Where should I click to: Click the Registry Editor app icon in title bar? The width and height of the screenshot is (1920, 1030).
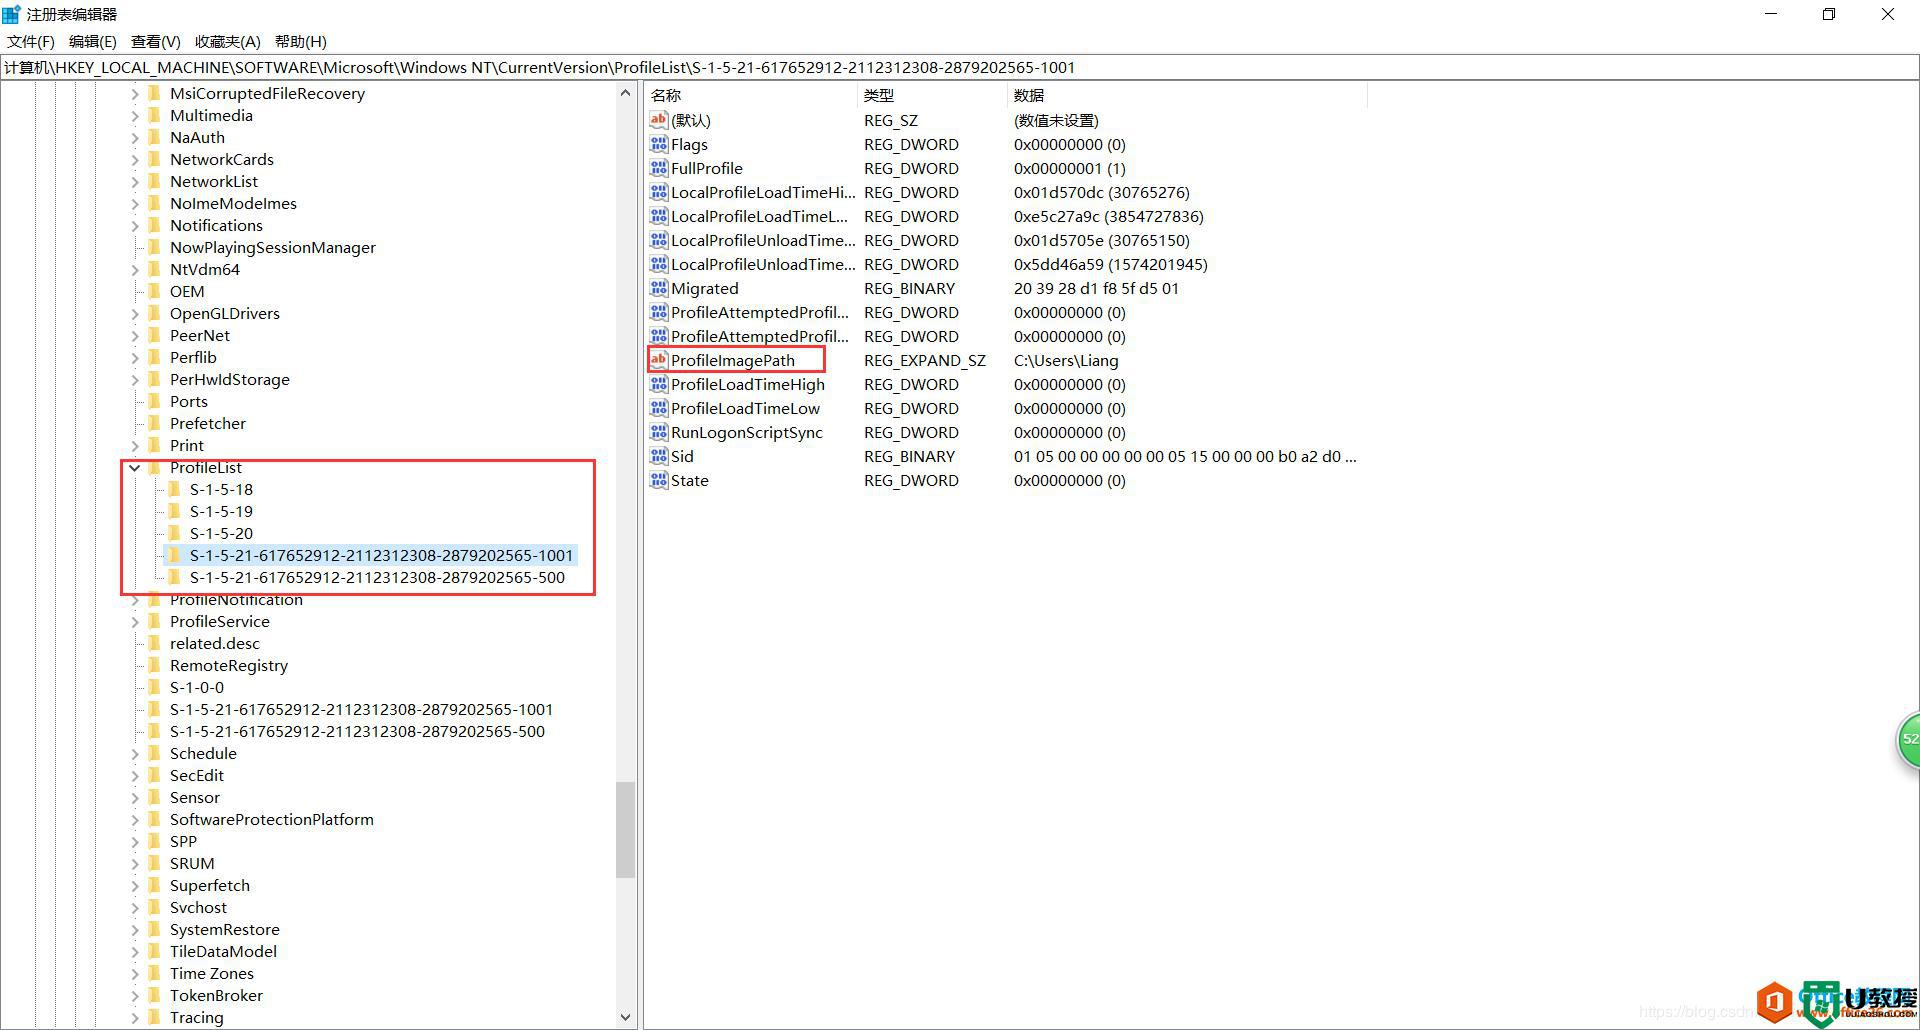(11, 14)
